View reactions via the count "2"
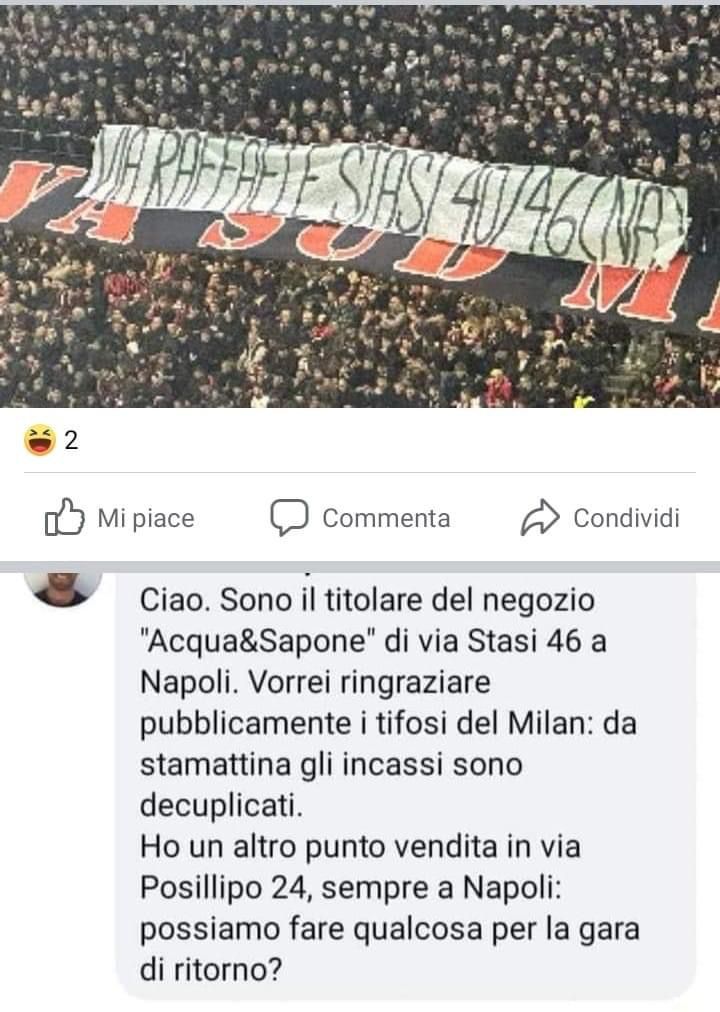The image size is (720, 1012). click(71, 440)
